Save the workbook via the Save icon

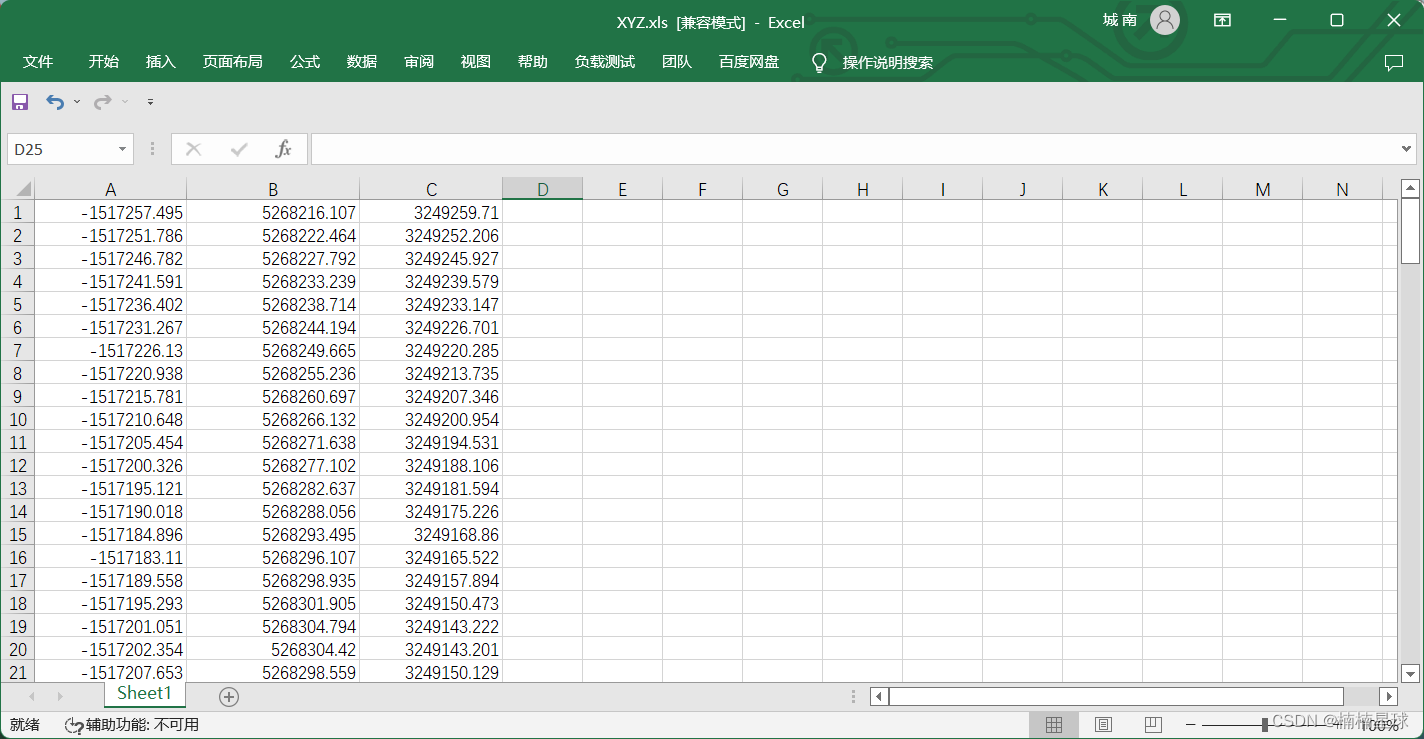tap(19, 101)
